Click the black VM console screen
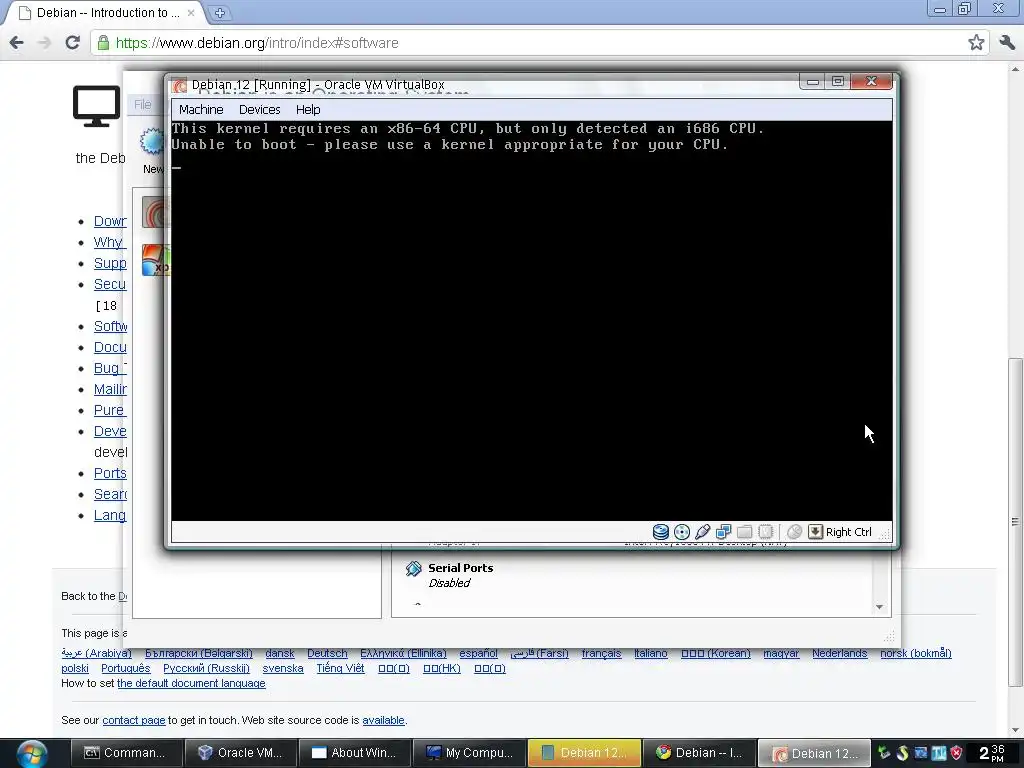The image size is (1024, 768). [532, 321]
